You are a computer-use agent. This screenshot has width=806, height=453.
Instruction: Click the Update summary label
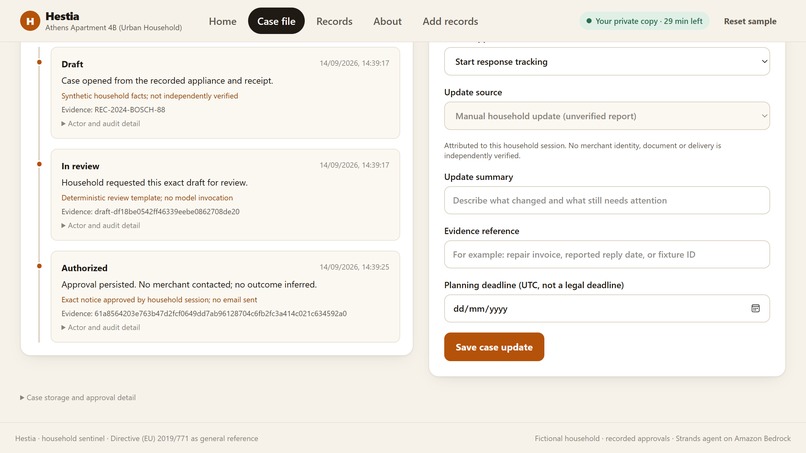tap(479, 177)
